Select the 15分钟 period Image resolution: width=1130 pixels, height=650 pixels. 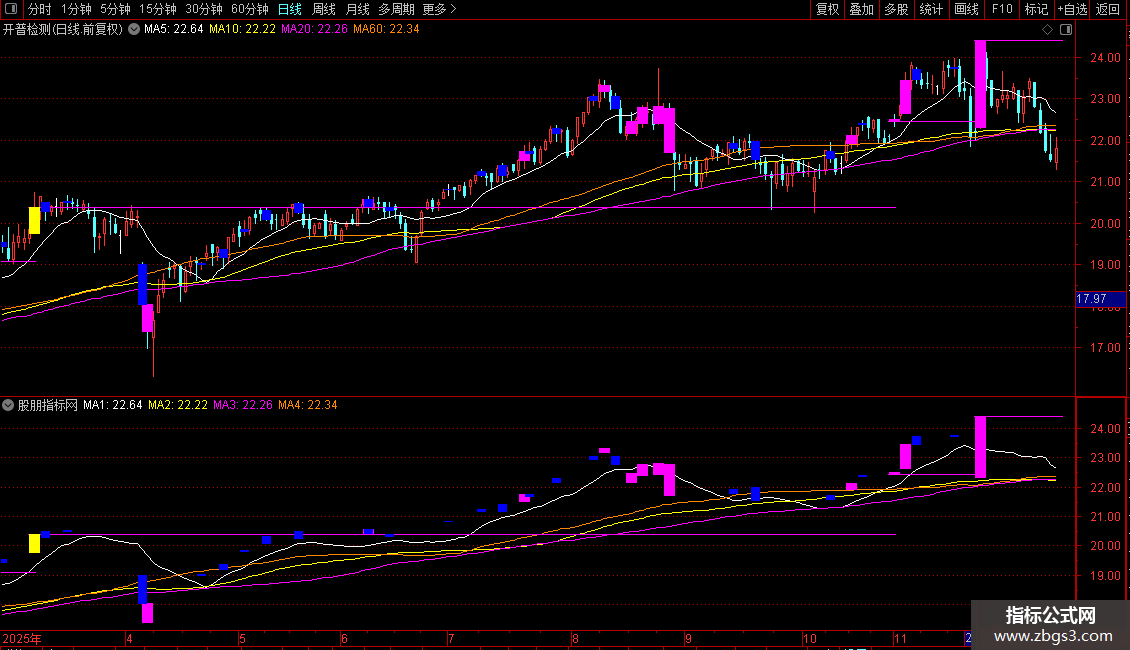(158, 9)
